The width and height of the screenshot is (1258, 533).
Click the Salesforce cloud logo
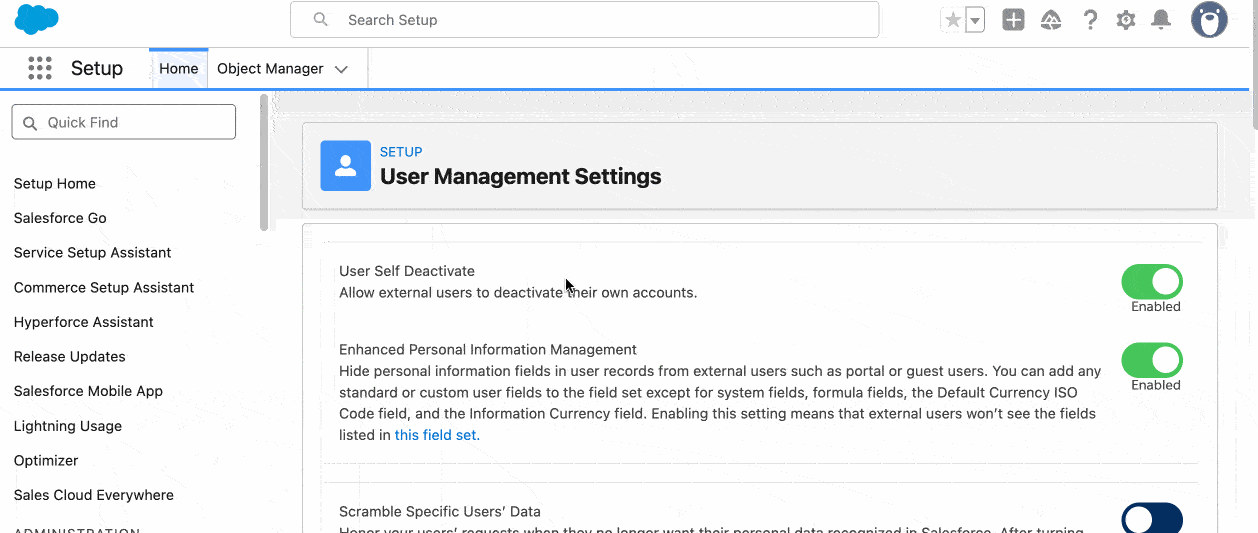pyautogui.click(x=37, y=19)
